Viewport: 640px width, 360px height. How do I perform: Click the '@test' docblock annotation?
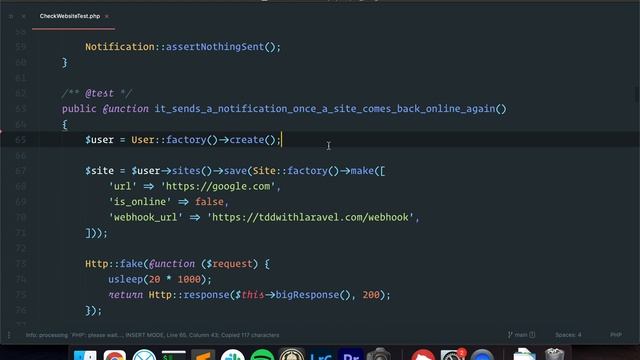coord(100,93)
